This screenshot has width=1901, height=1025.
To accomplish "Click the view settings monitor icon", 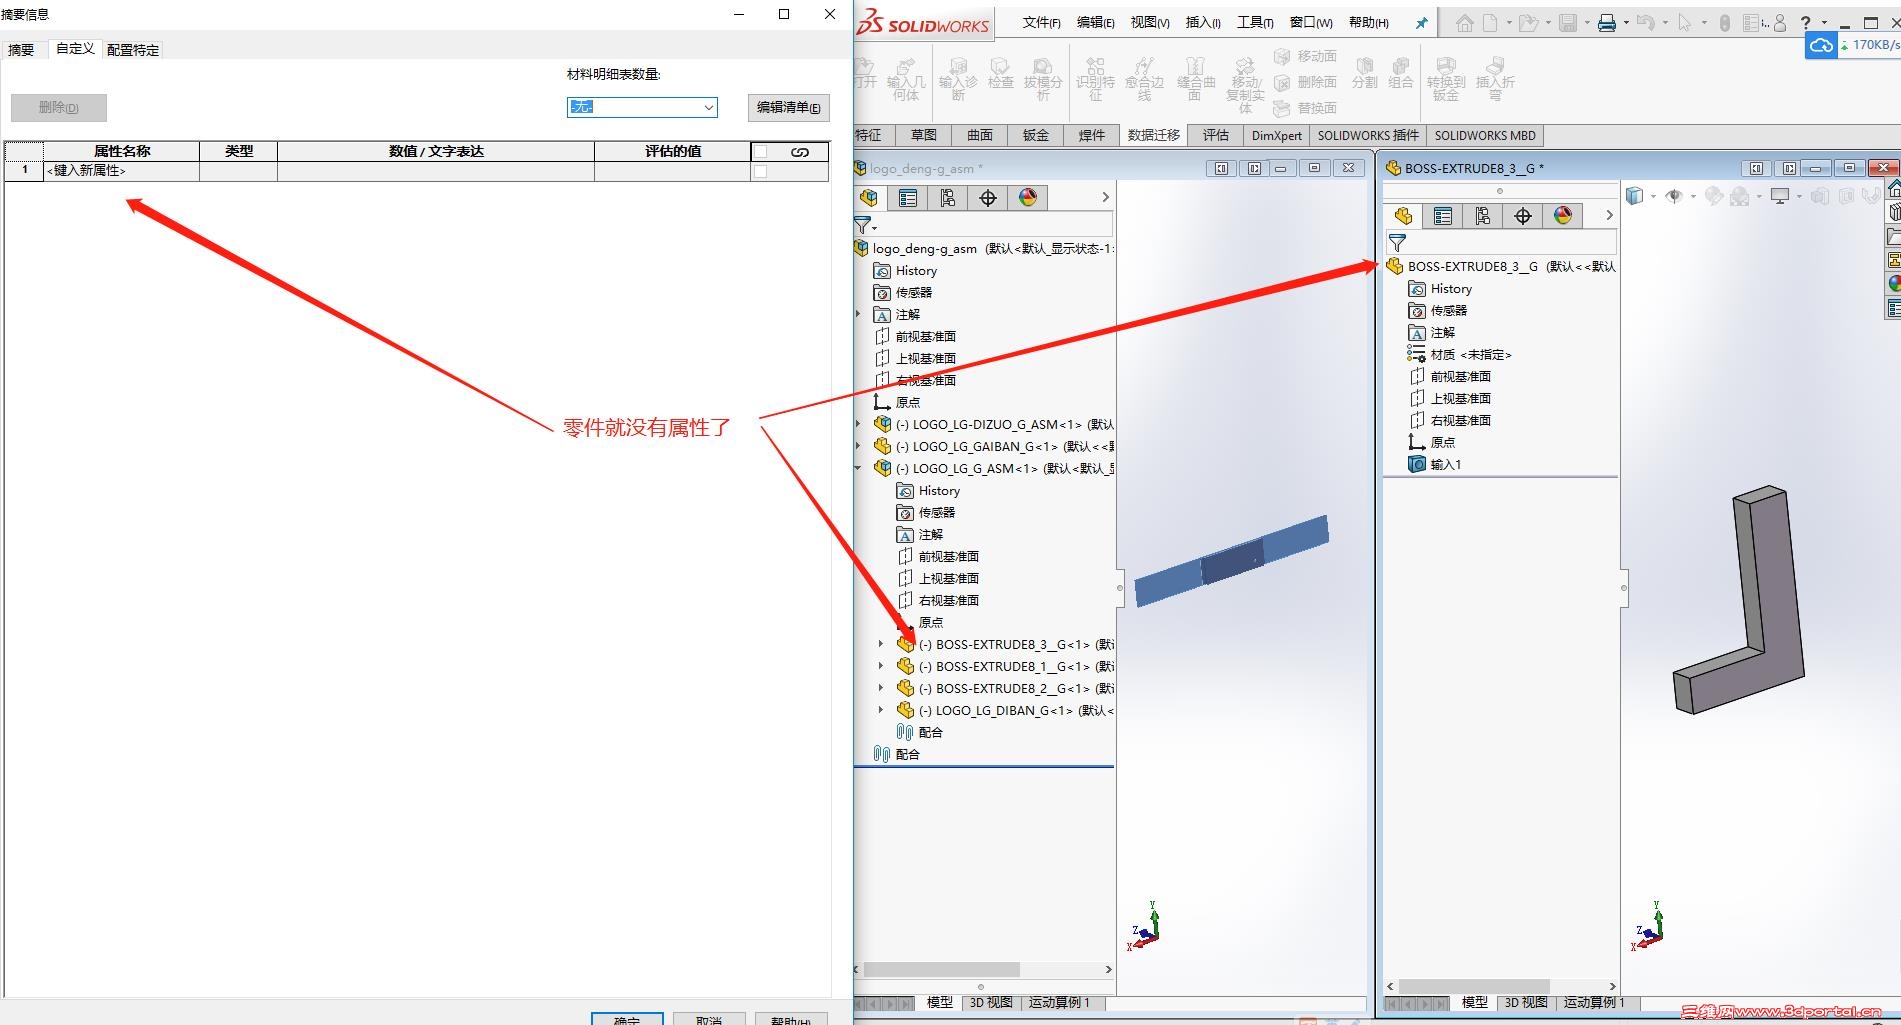I will tap(1780, 196).
